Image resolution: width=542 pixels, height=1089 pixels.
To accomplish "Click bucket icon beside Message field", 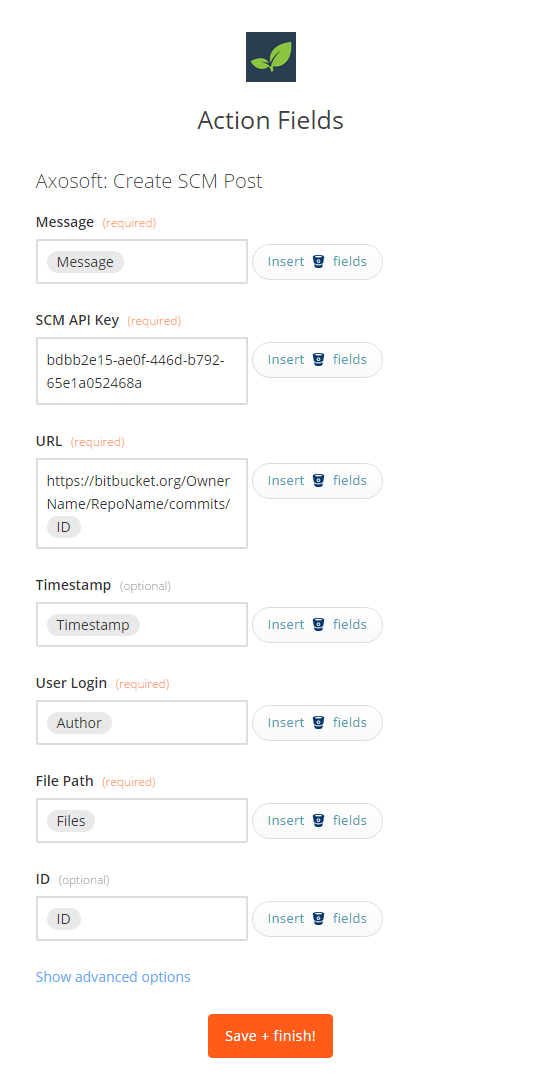I will [x=318, y=262].
